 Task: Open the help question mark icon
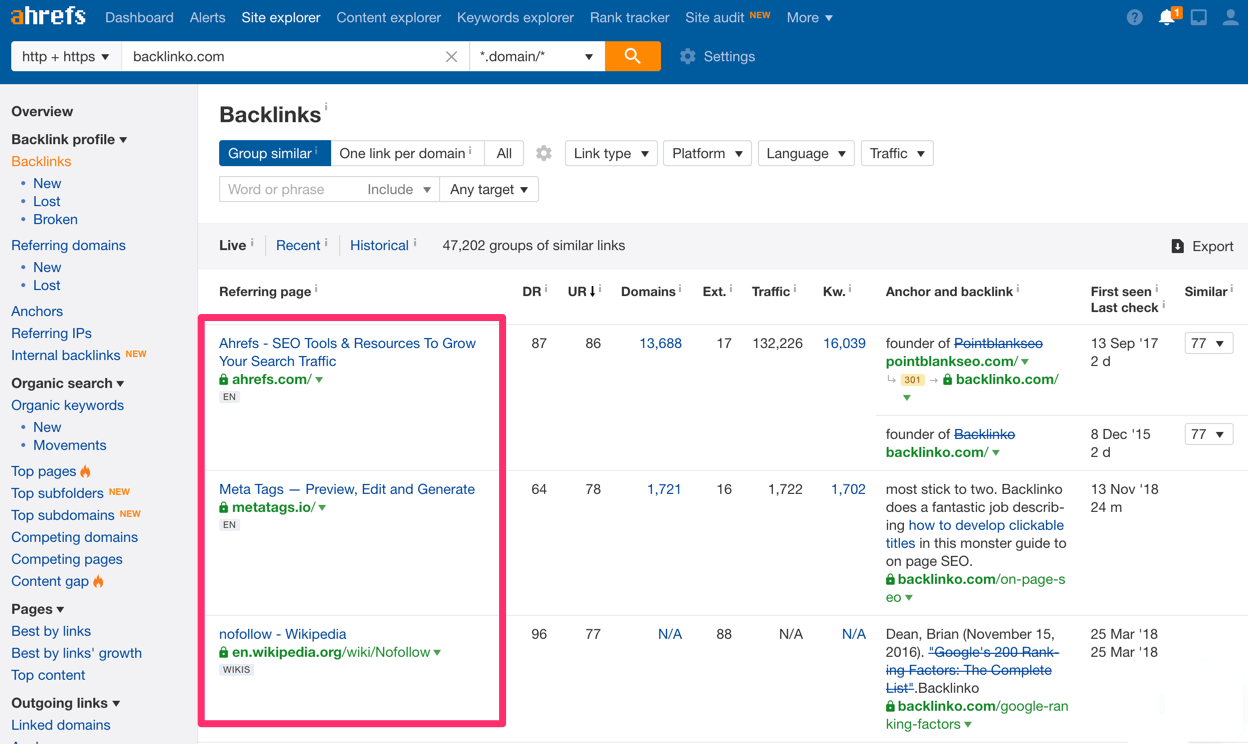click(1134, 17)
